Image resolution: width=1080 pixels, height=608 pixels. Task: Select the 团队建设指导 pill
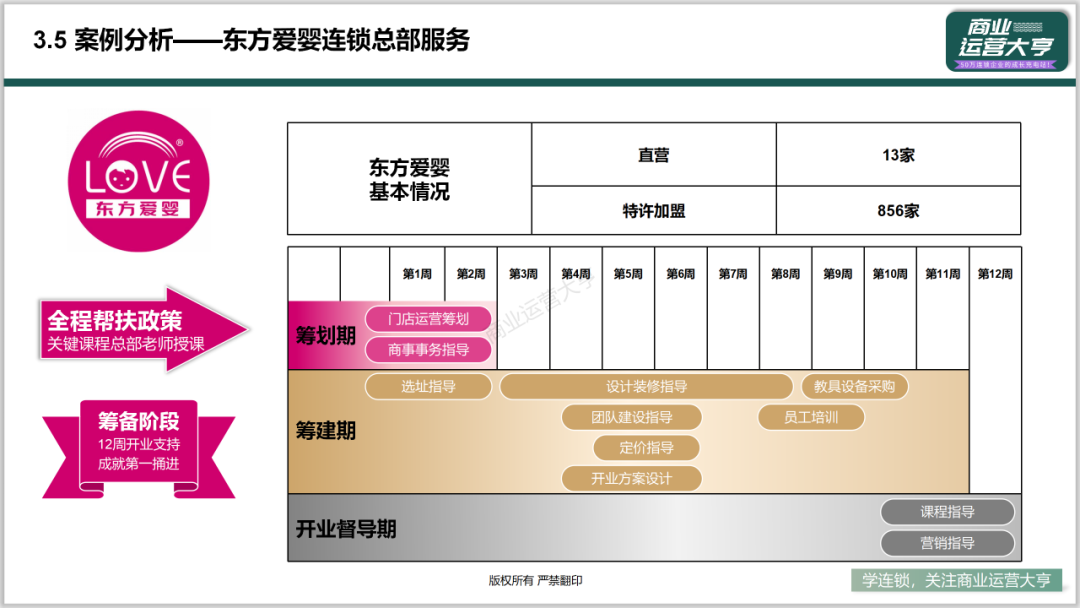(x=632, y=417)
